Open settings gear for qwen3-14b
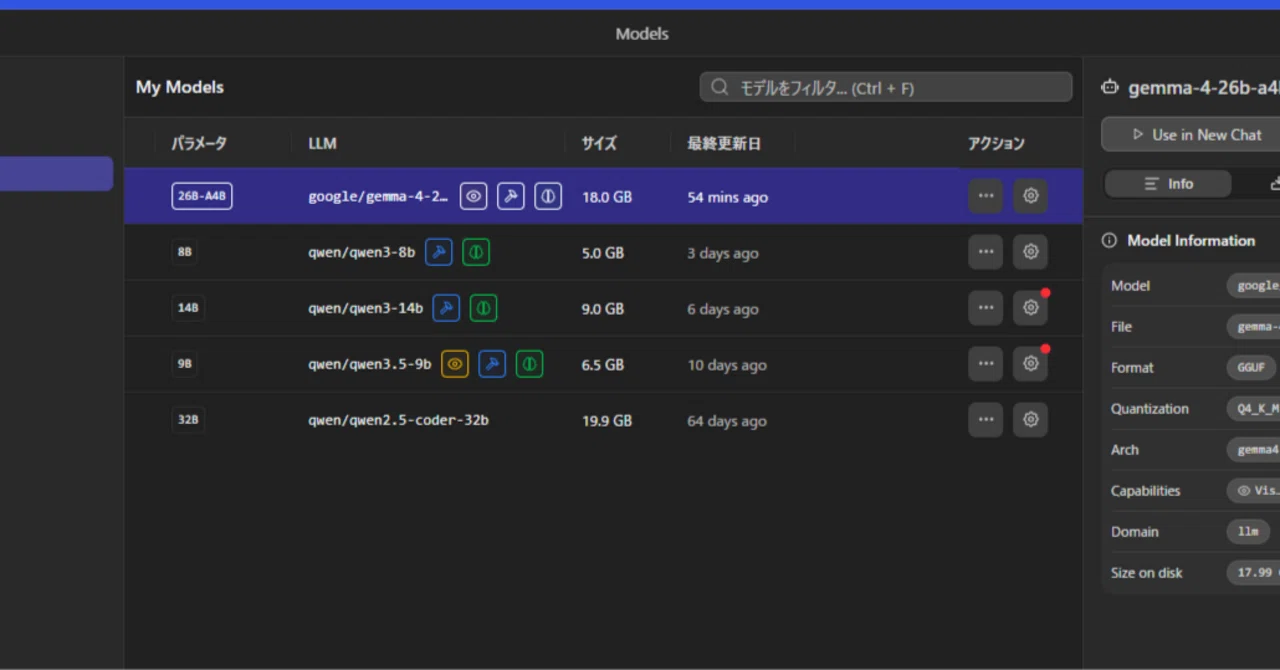The image size is (1280, 670). click(x=1031, y=308)
